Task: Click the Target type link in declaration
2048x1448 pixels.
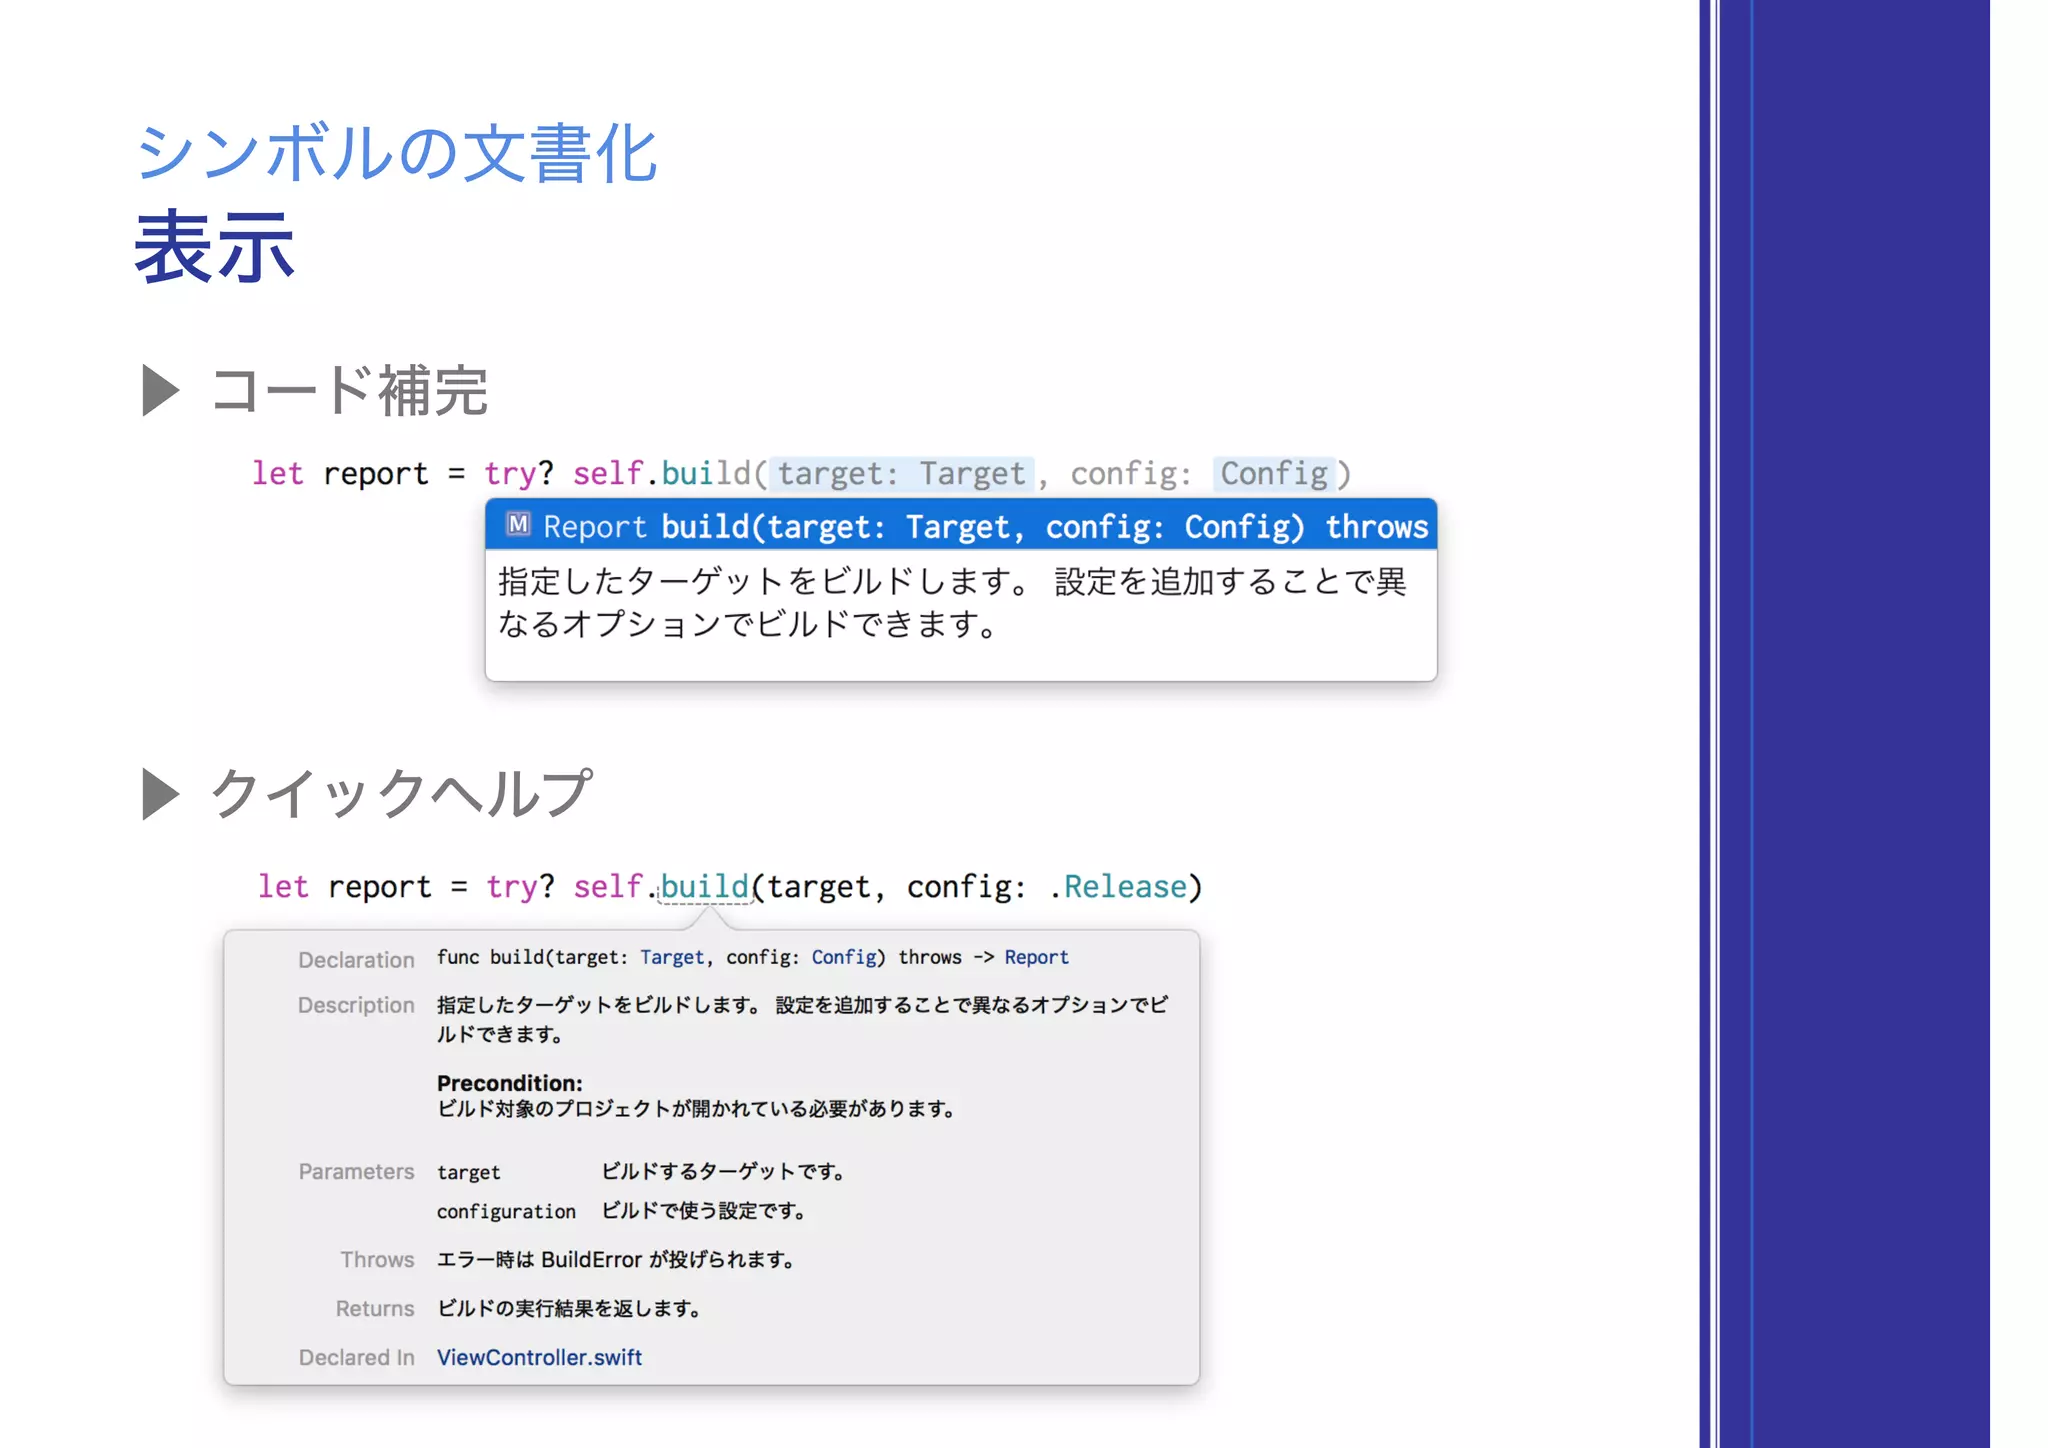Action: click(672, 957)
